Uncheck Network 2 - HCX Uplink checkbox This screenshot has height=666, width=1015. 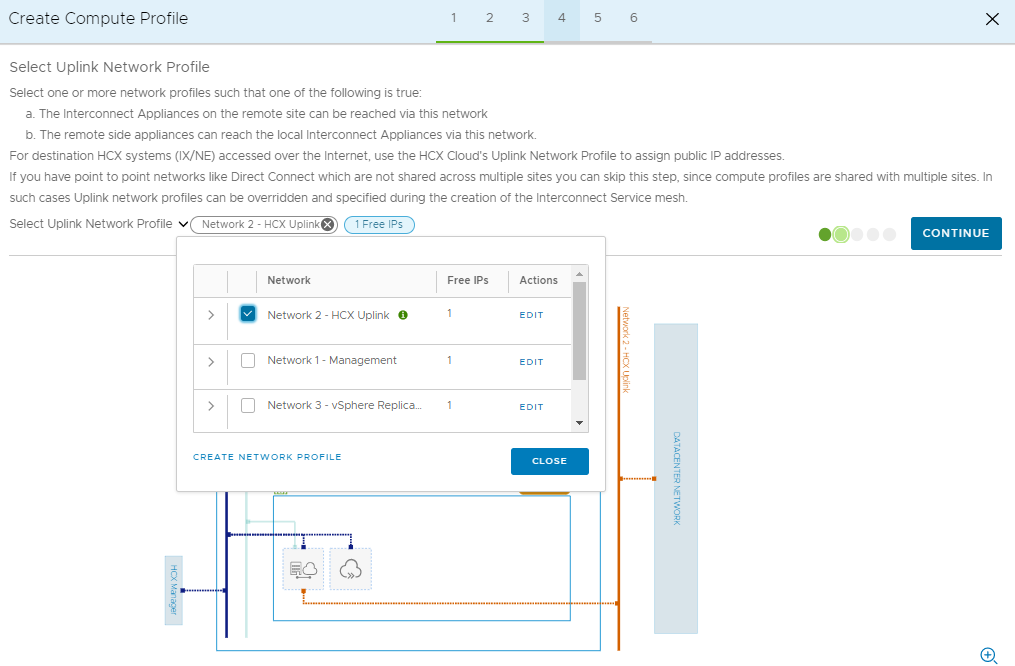coord(248,314)
